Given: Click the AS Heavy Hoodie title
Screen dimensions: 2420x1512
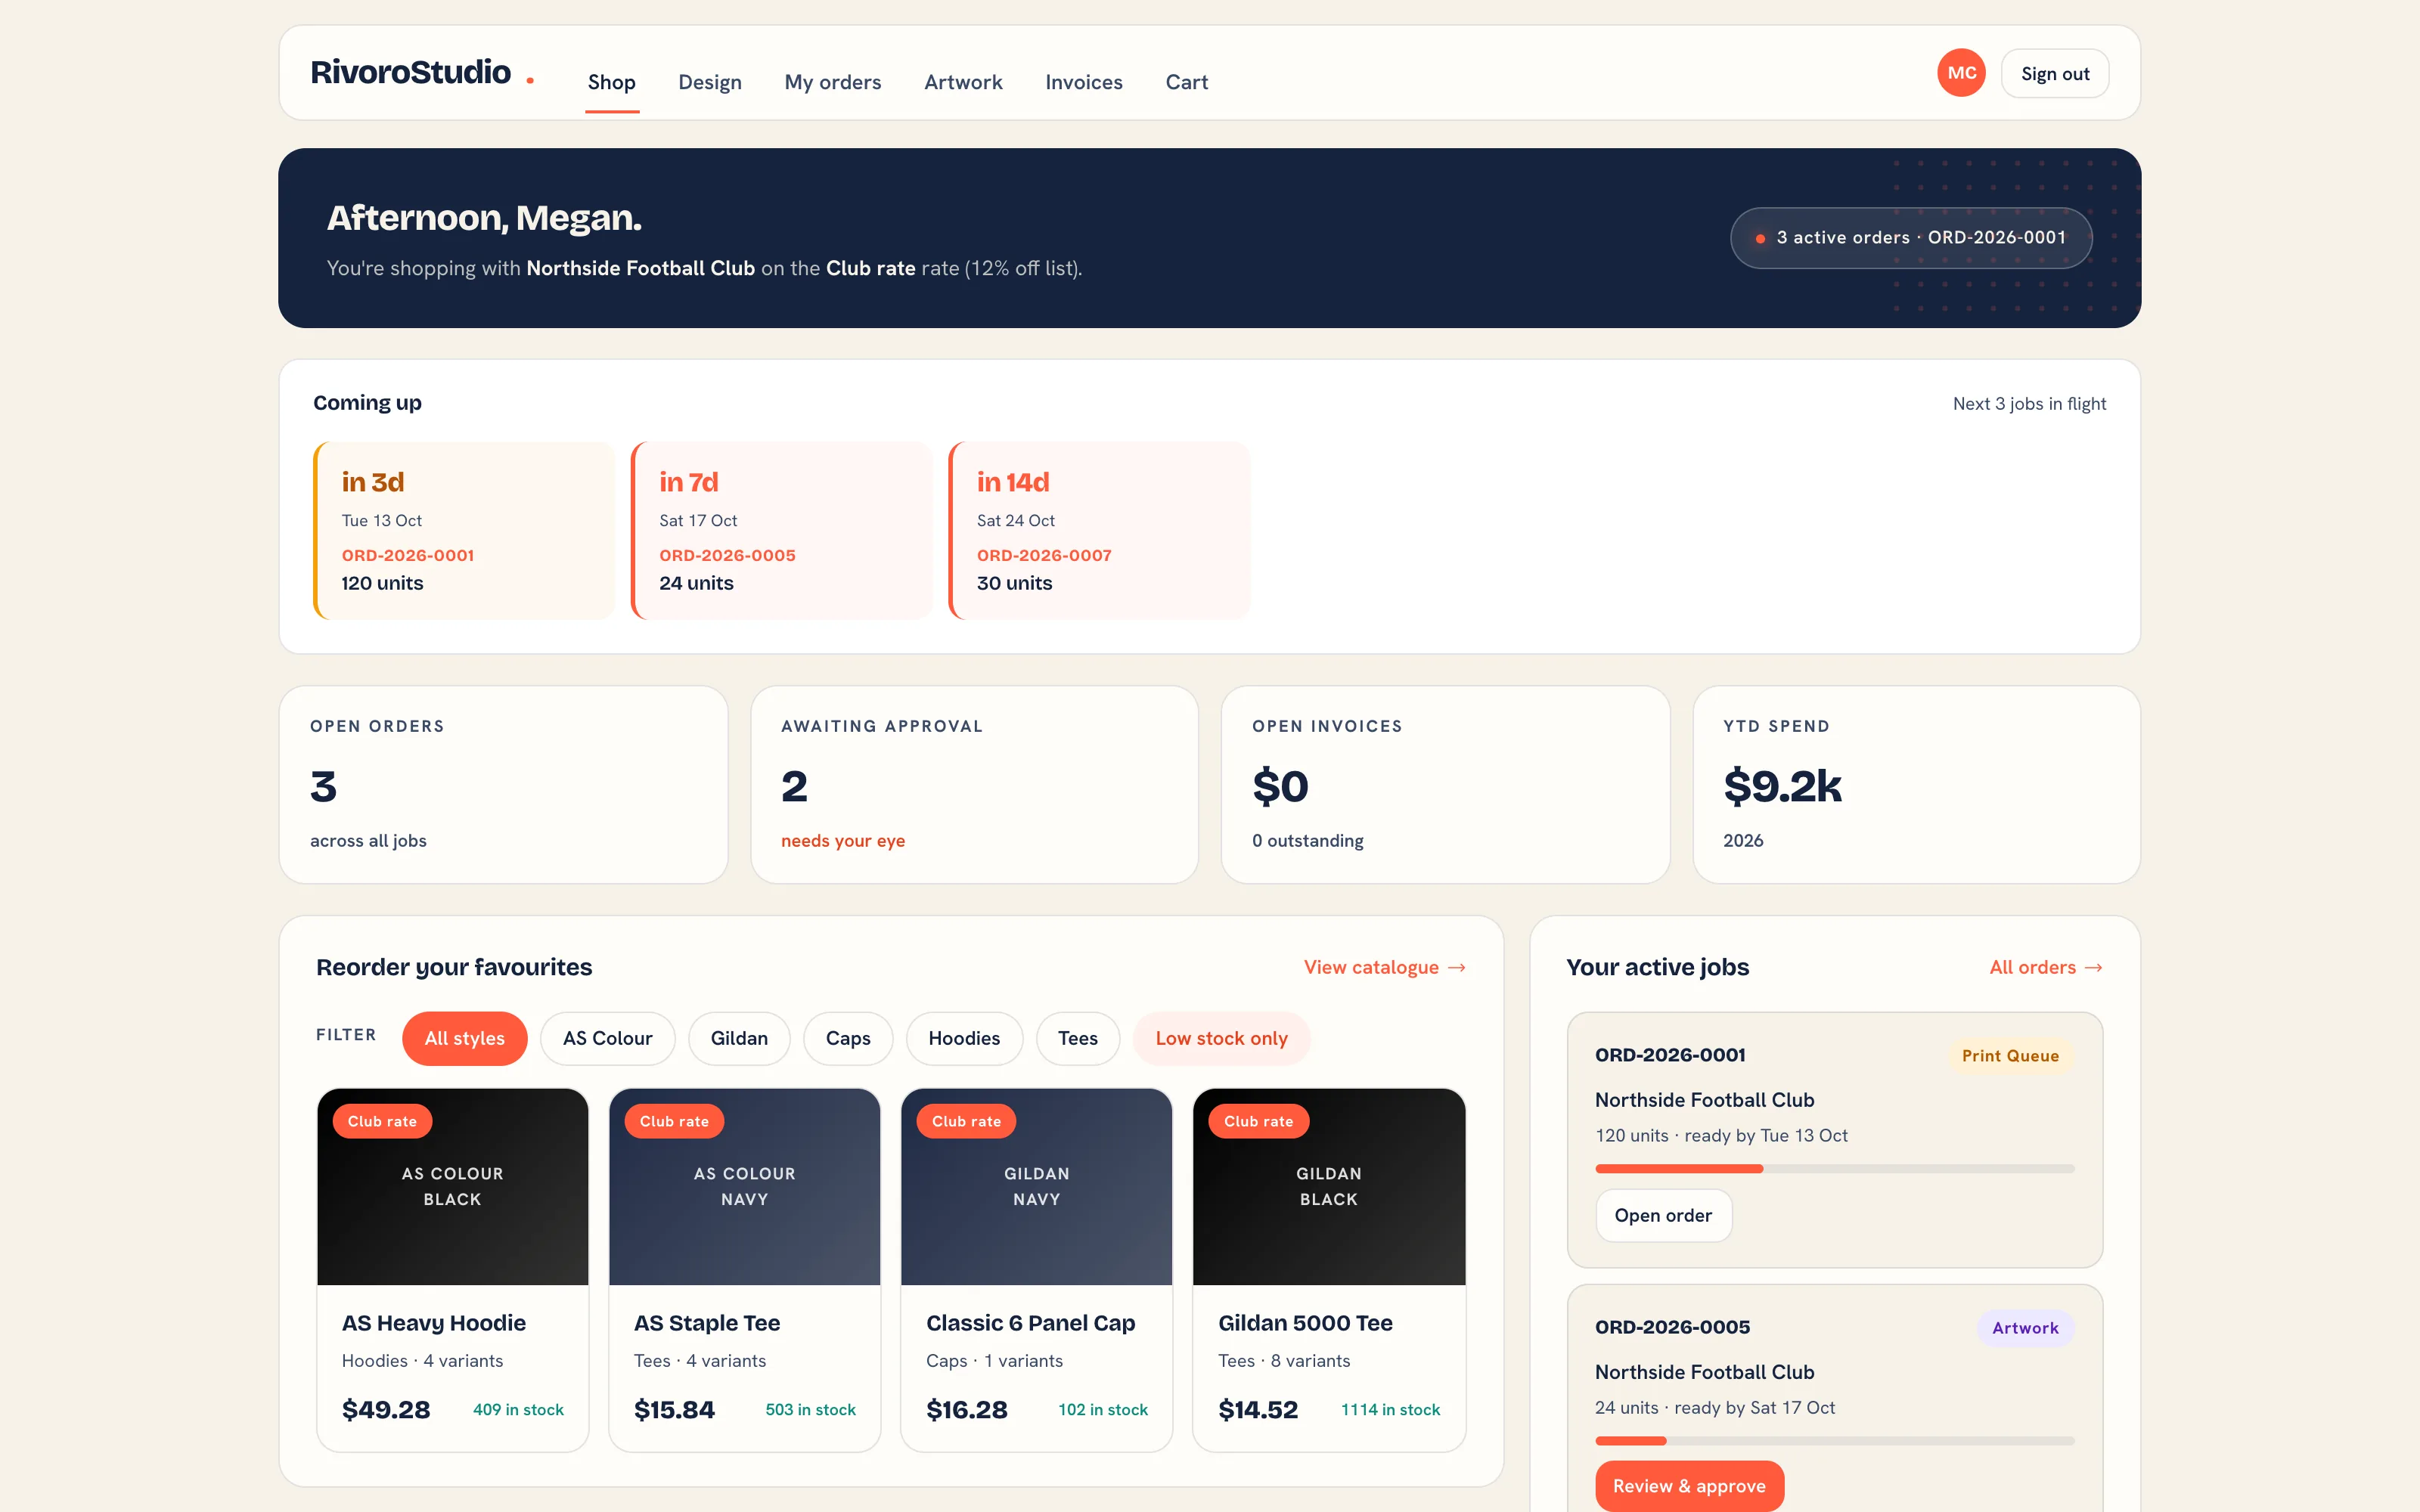Looking at the screenshot, I should 433,1323.
